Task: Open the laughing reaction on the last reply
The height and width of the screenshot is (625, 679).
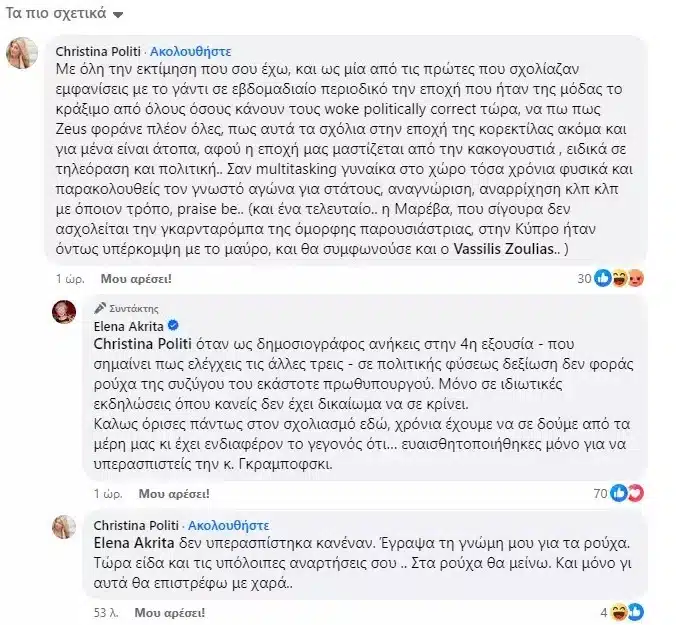Action: [x=619, y=612]
